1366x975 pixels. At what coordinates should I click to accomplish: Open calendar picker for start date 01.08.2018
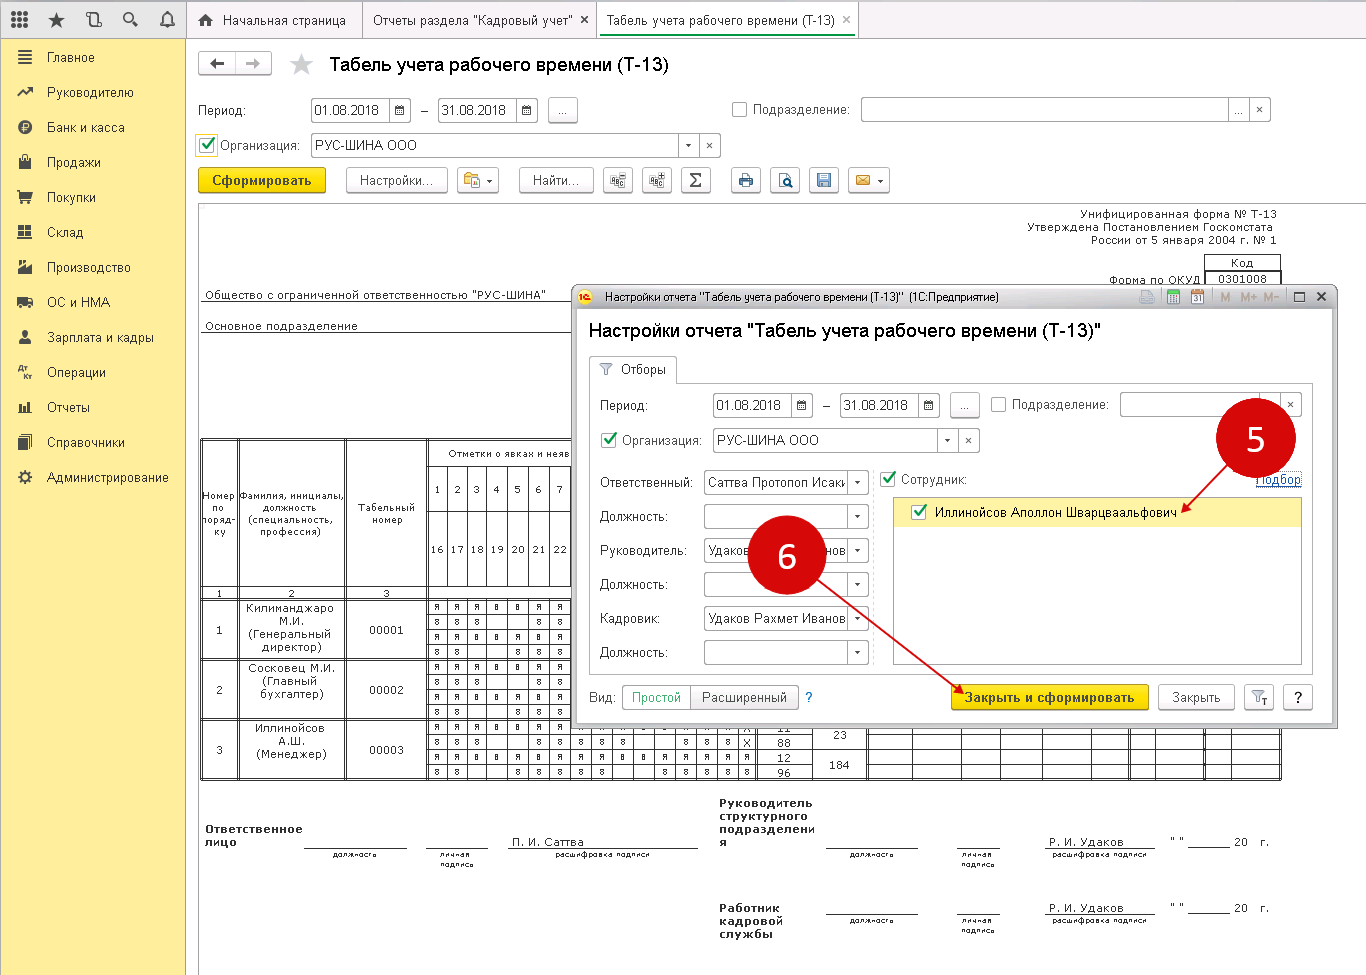[x=400, y=110]
